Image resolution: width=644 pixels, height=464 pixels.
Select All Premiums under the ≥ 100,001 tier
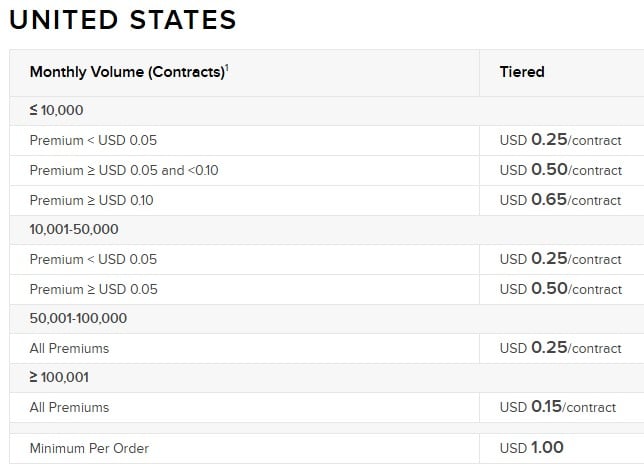[x=69, y=407]
